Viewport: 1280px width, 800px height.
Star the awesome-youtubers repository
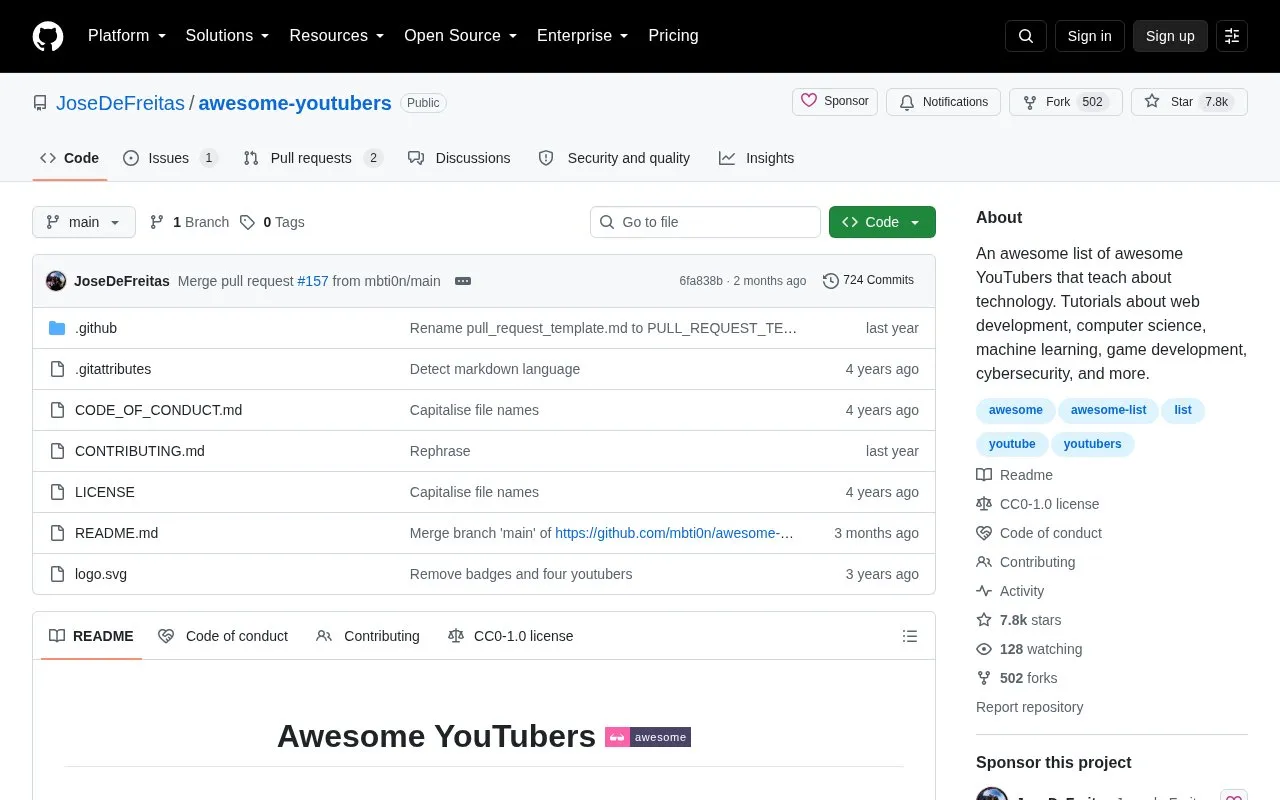(x=1189, y=102)
